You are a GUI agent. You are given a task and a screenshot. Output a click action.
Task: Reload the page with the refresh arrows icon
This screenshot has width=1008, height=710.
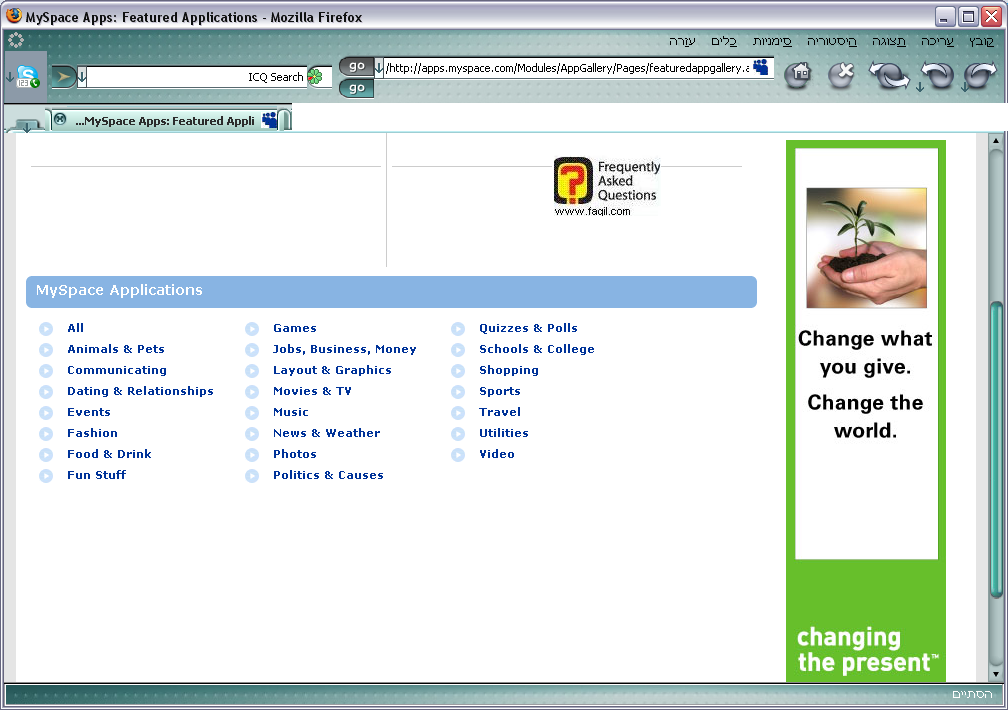click(888, 75)
